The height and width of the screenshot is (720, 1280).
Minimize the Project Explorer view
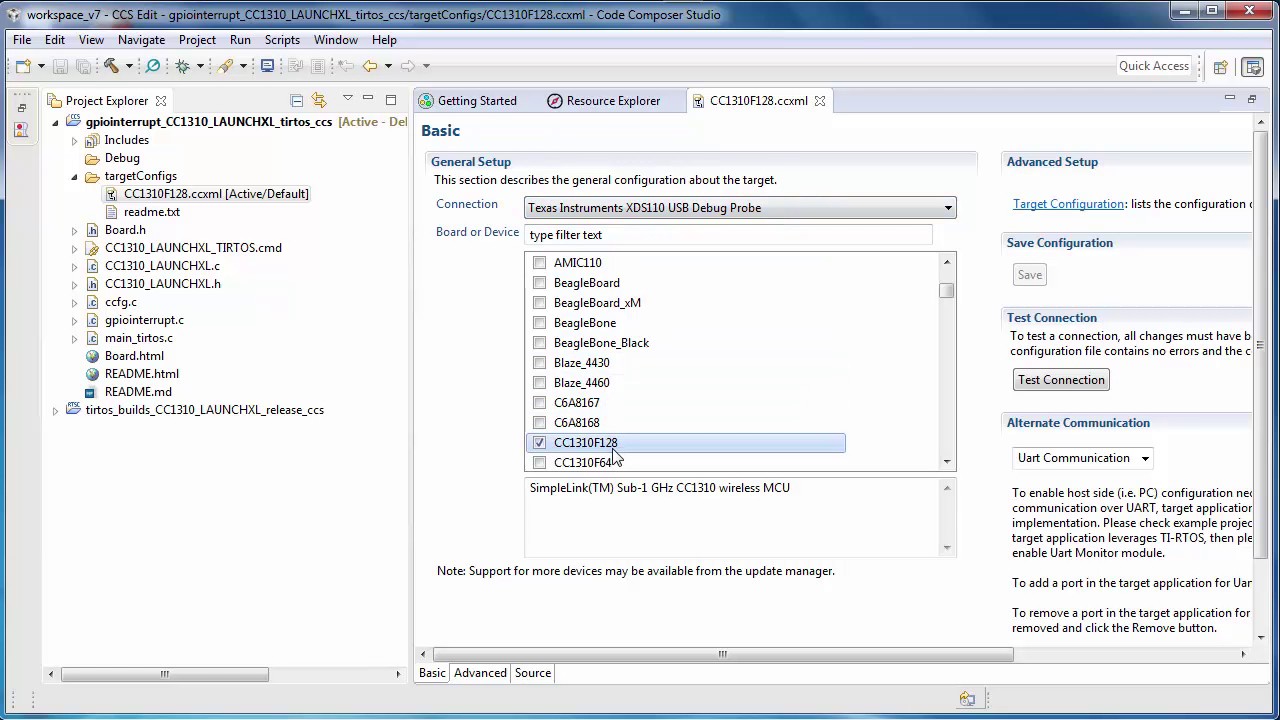click(x=368, y=99)
